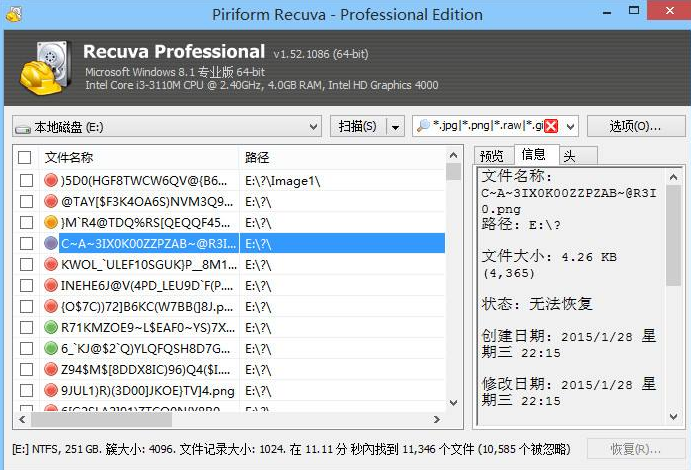Expand the file filter dropdown arrow
Image resolution: width=691 pixels, height=470 pixels.
[570, 127]
